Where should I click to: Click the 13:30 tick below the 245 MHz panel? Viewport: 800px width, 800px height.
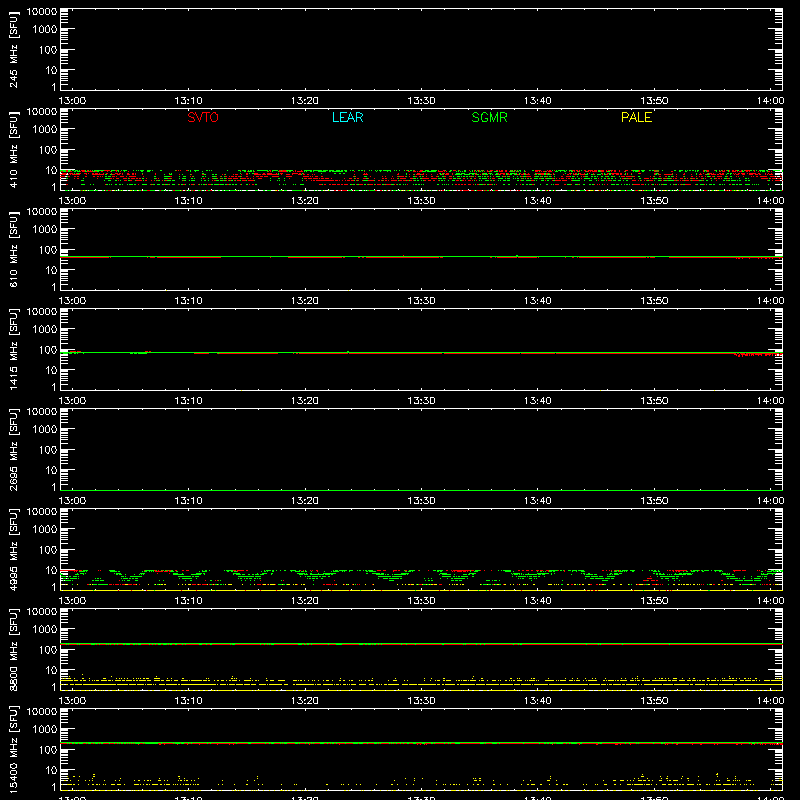421,101
